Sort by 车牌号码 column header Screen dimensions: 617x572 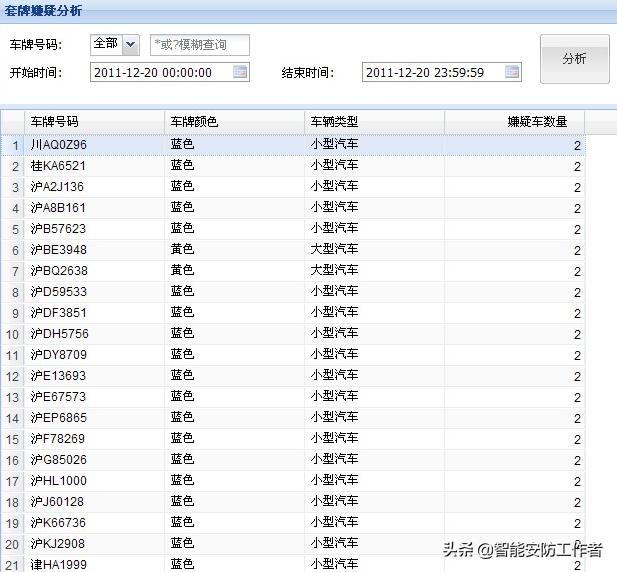tap(94, 122)
